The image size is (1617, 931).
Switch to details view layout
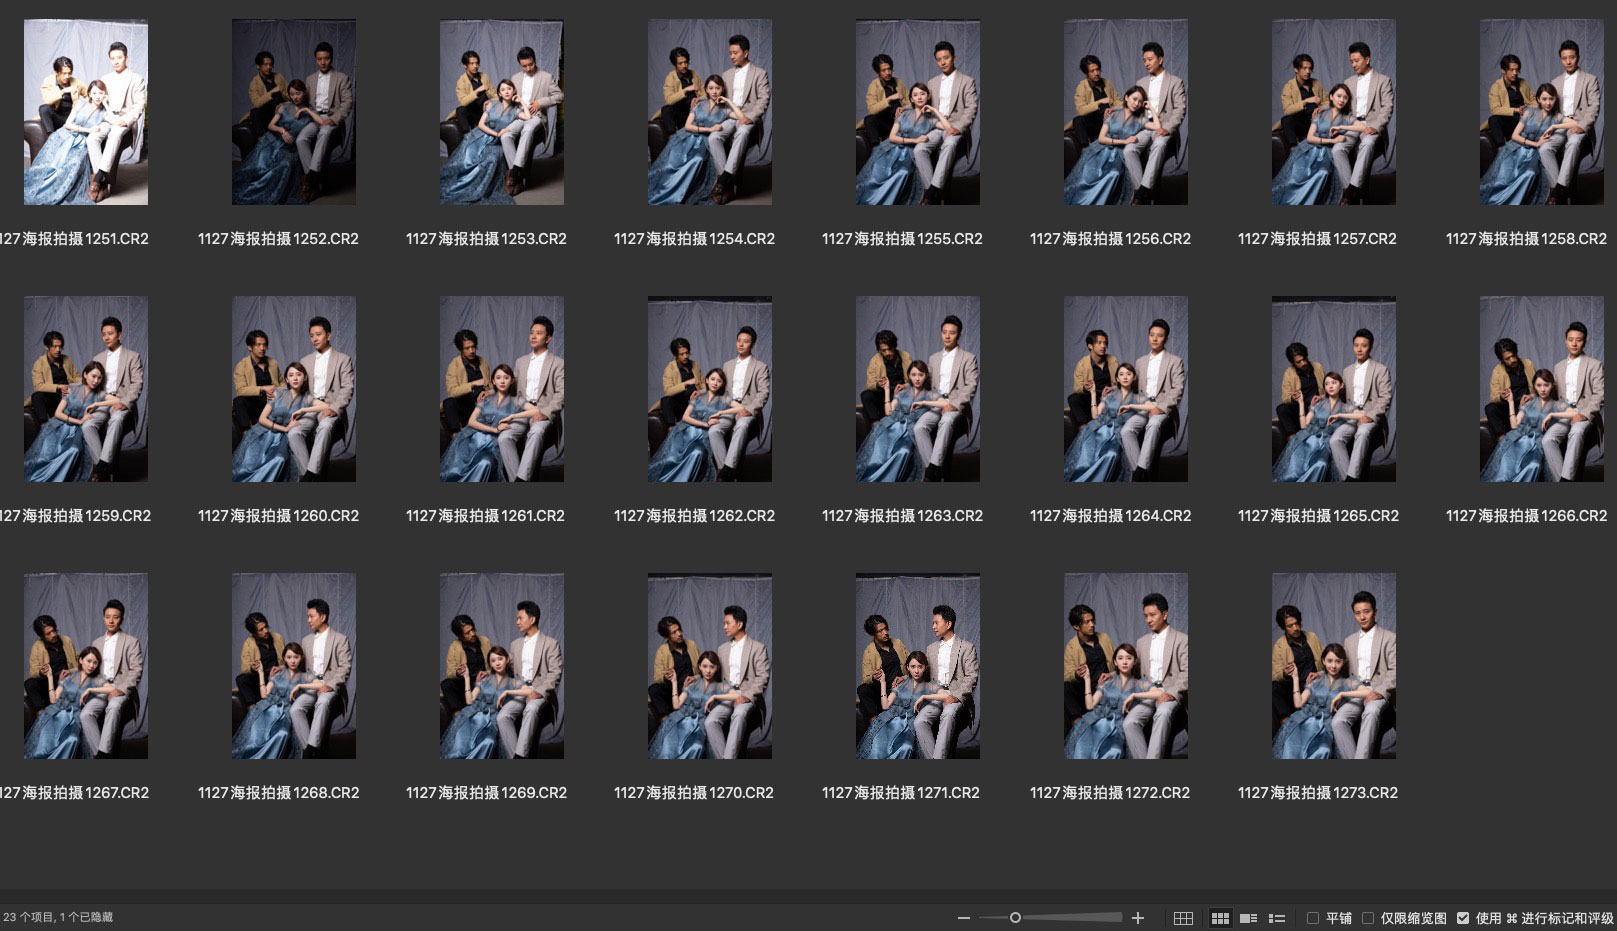point(1248,918)
